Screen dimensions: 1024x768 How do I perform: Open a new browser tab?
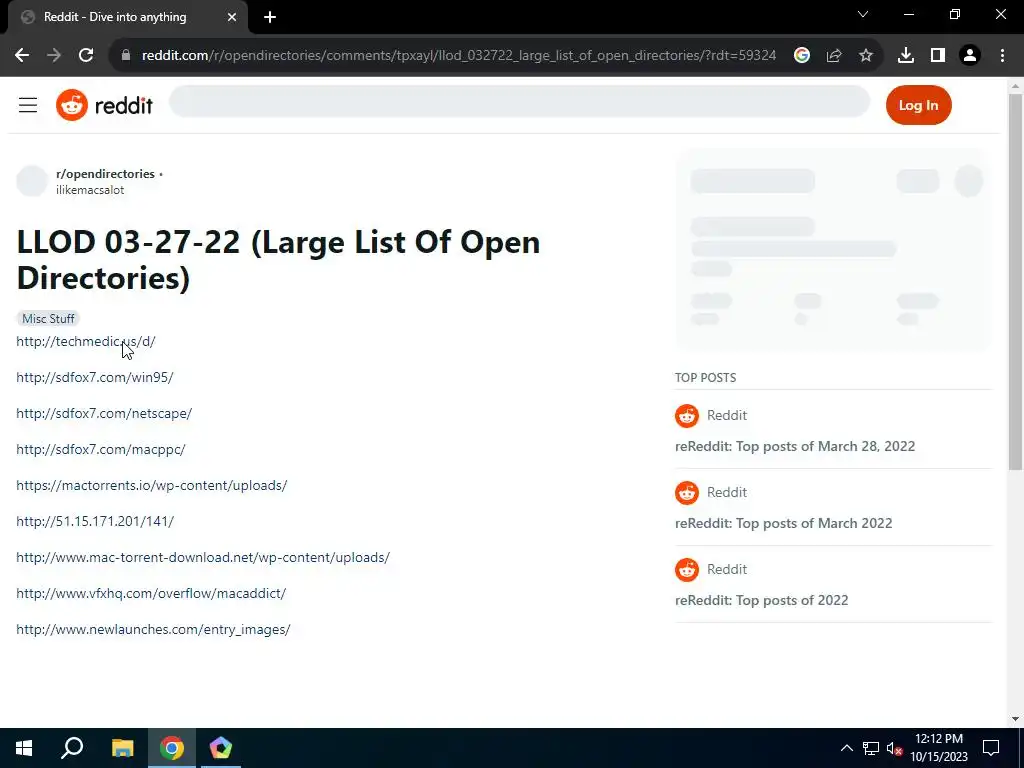click(x=270, y=17)
